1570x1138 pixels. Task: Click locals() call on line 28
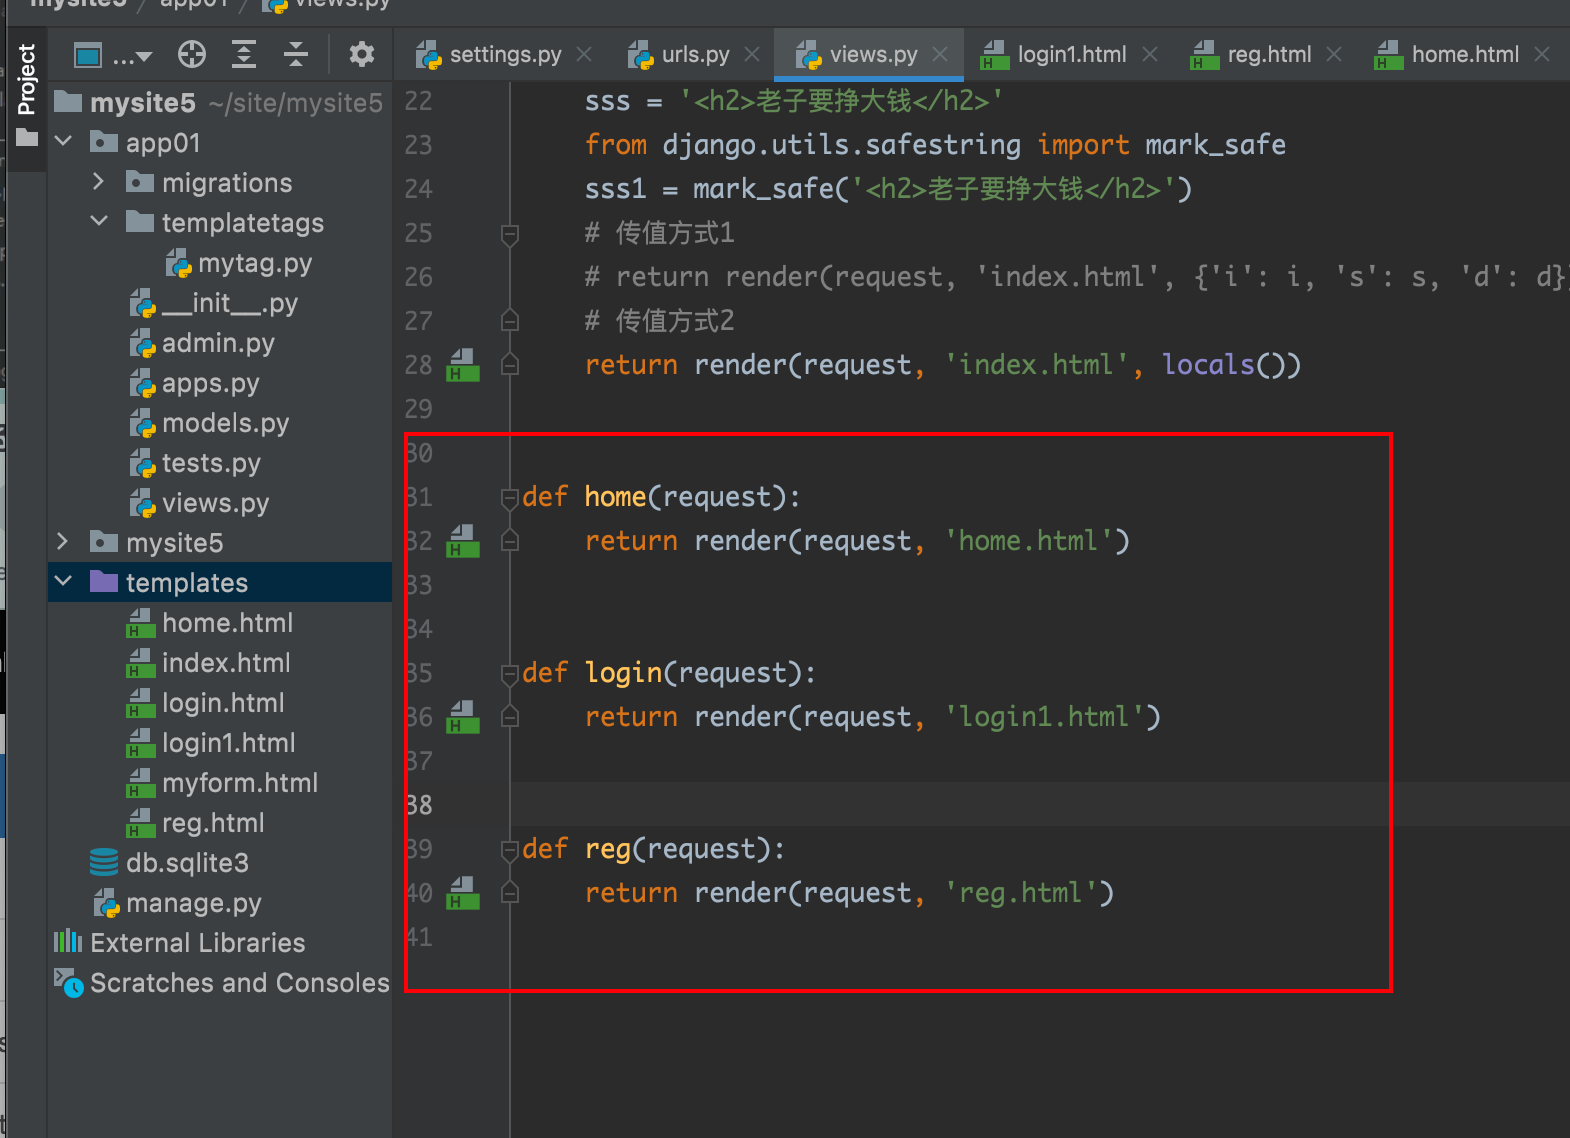1230,365
